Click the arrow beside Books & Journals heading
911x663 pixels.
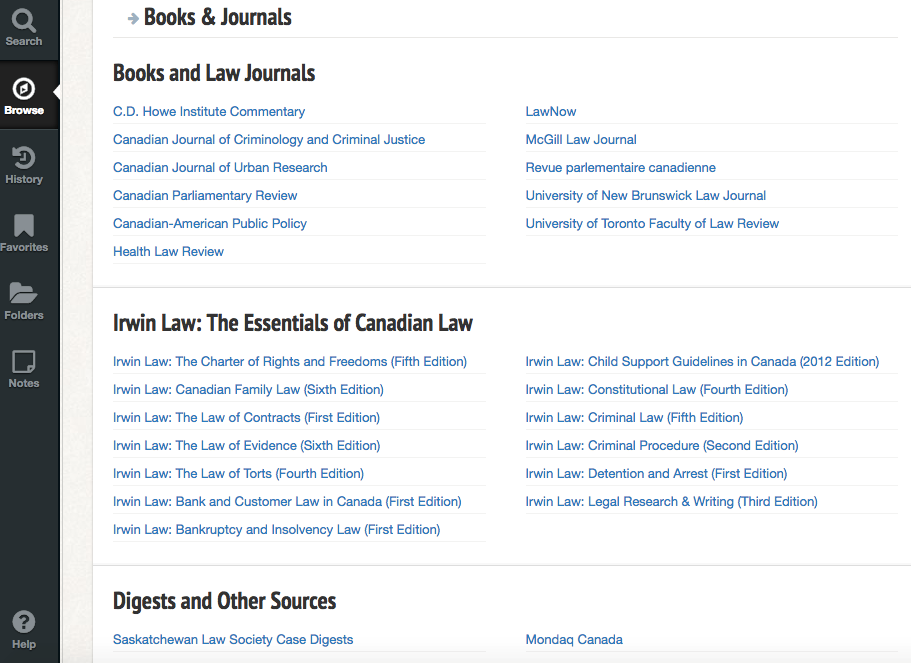[133, 19]
